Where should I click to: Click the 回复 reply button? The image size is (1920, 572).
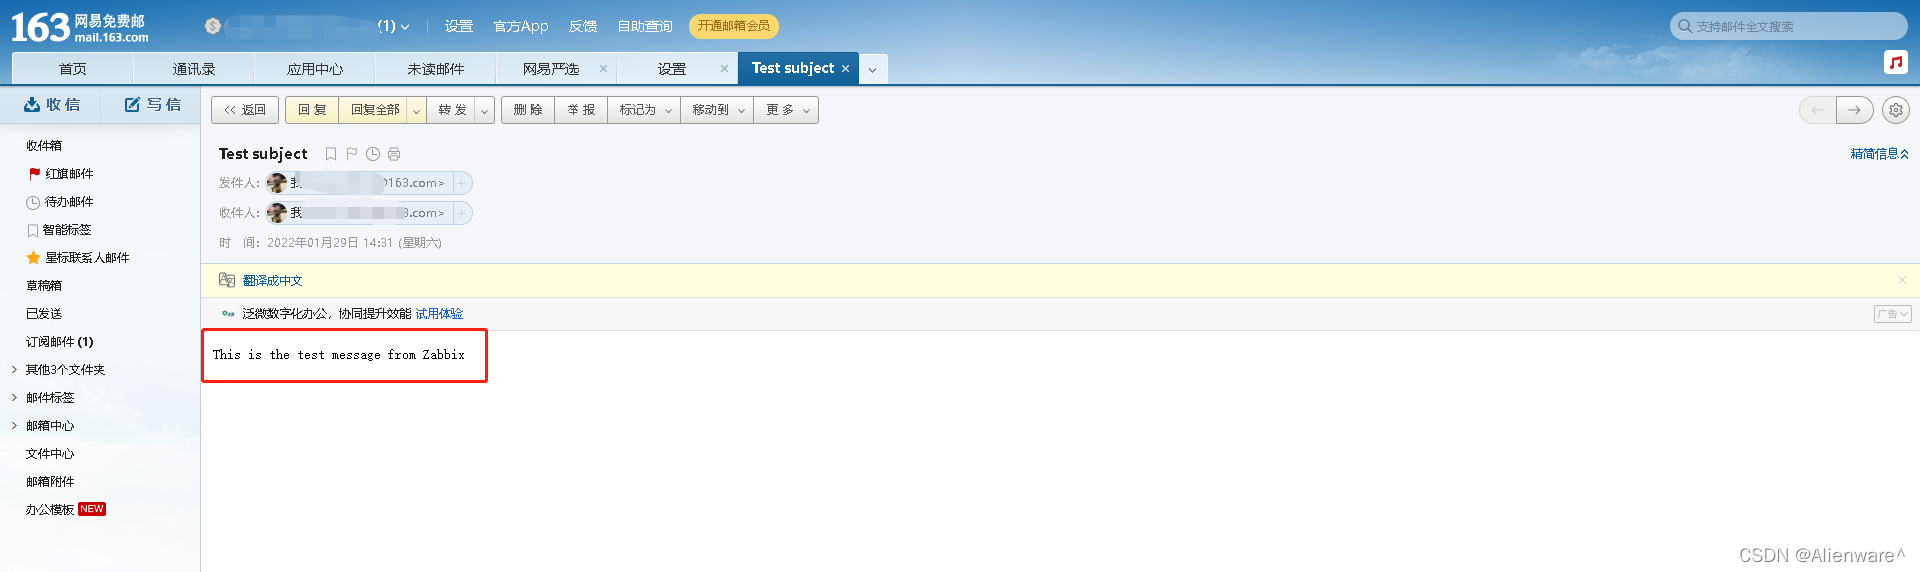point(312,110)
